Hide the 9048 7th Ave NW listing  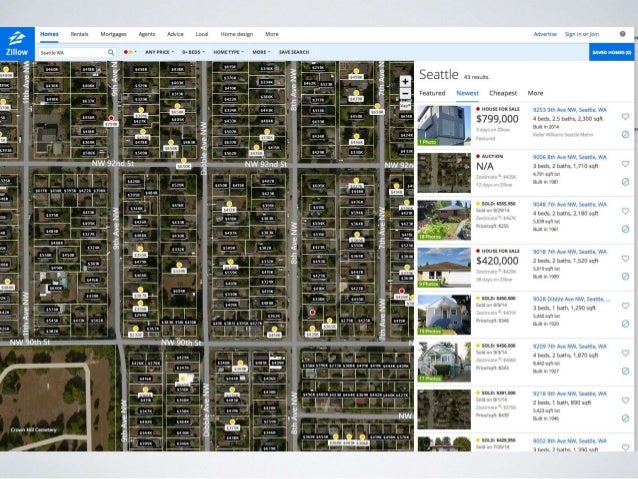click(625, 229)
